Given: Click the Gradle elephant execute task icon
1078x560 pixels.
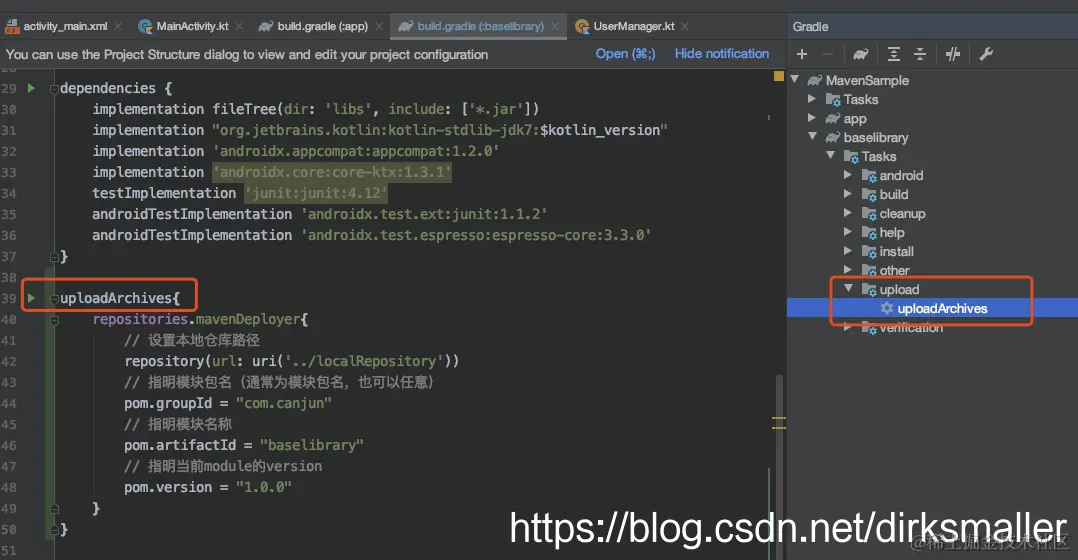Looking at the screenshot, I should (x=861, y=54).
